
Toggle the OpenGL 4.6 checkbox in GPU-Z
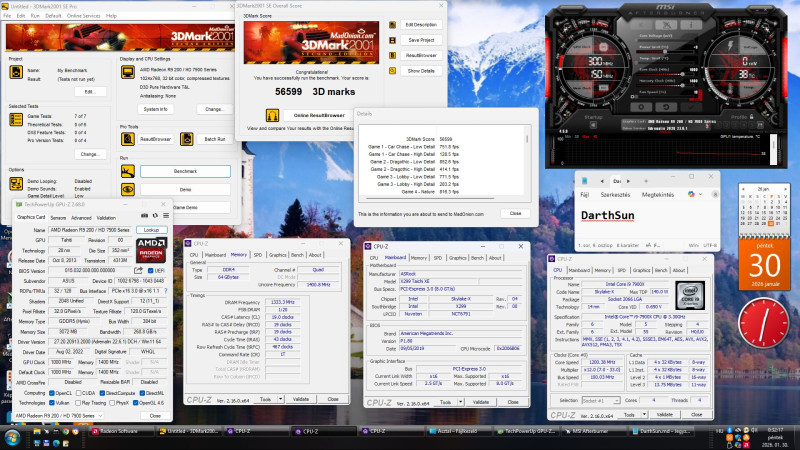[x=135, y=403]
